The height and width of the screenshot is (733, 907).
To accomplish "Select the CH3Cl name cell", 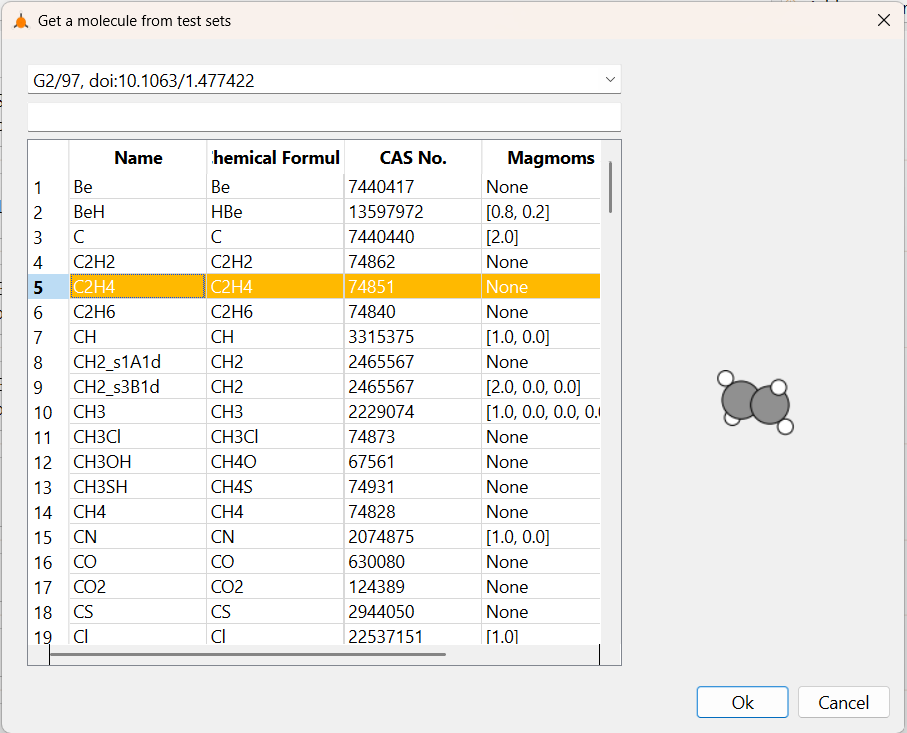I will 138,436.
